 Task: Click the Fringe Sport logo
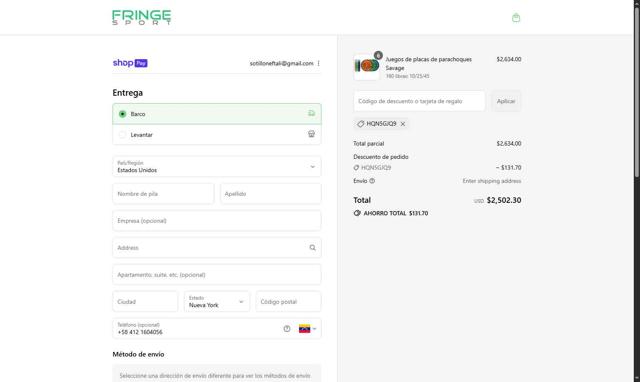142,18
